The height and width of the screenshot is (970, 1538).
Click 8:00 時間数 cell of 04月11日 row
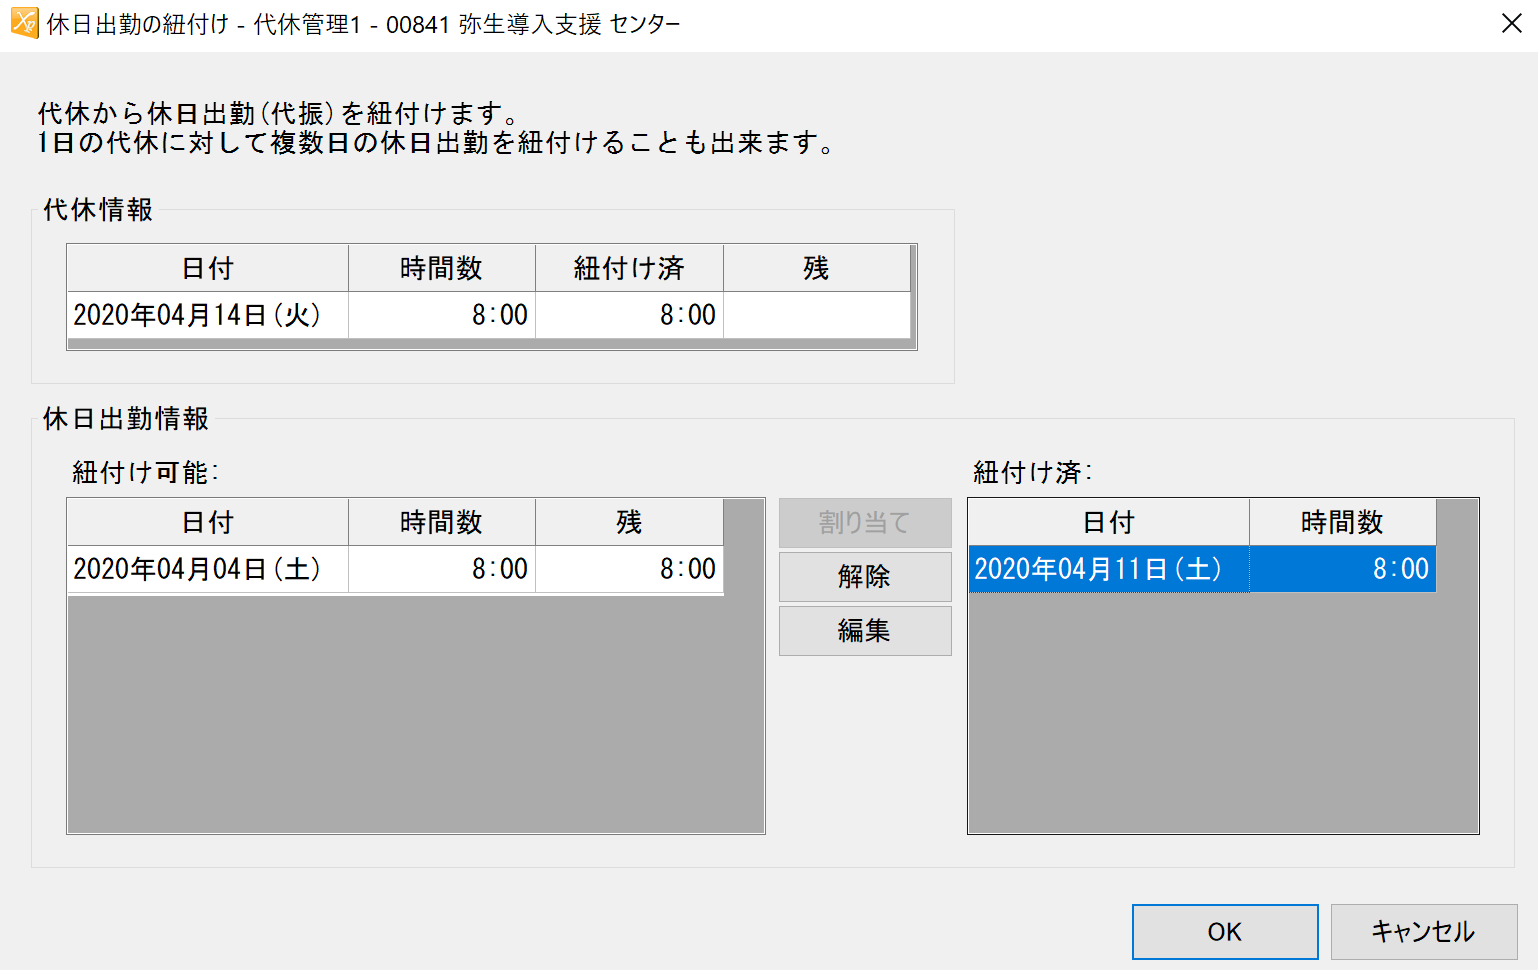tap(1343, 569)
